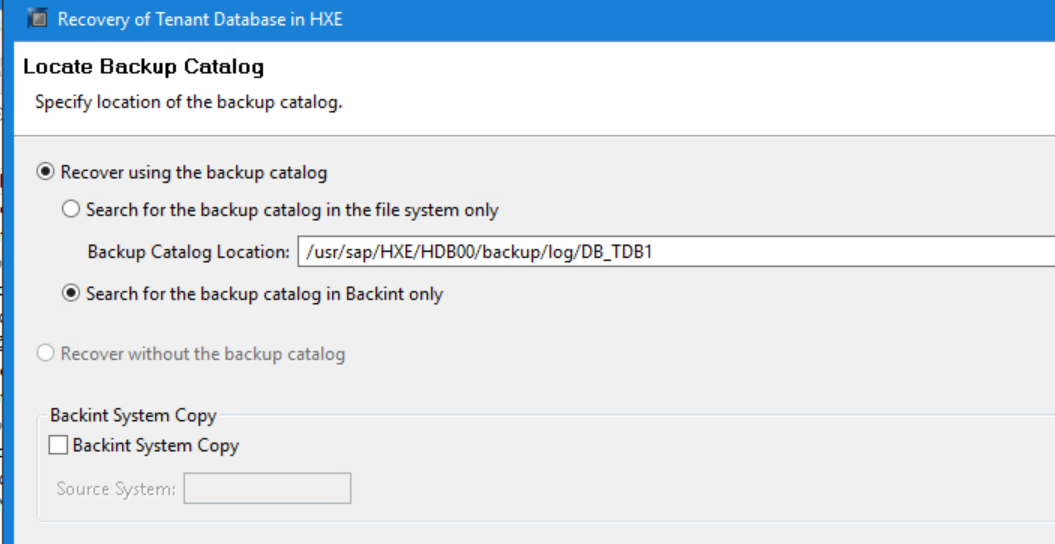Click the 'Locate Backup Catalog' heading
The image size is (1055, 544).
pyautogui.click(x=143, y=68)
